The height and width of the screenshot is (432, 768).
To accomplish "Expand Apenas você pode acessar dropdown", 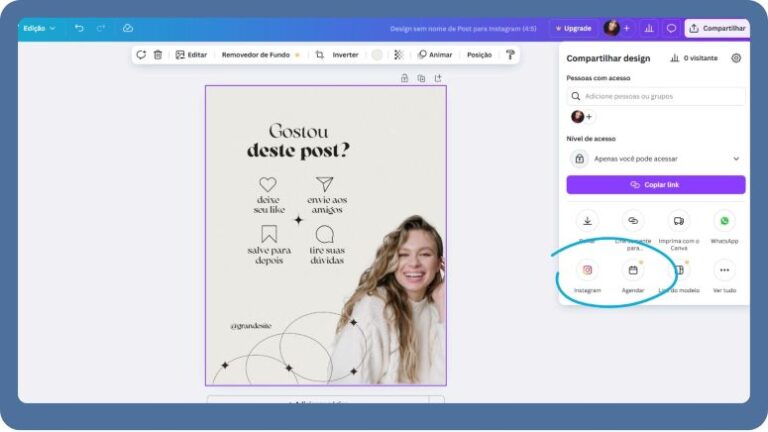I will (656, 159).
